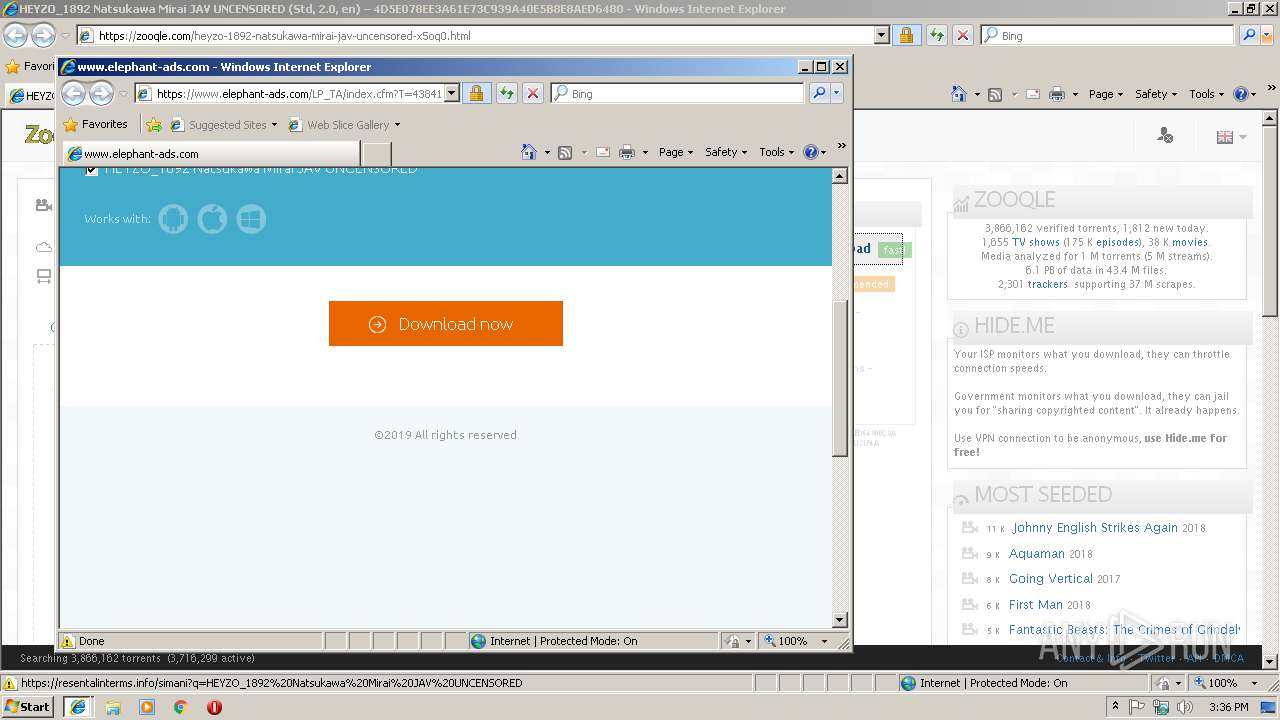Screen dimensions: 1280x720
Task: Stop loading in the popup window
Action: 533,93
